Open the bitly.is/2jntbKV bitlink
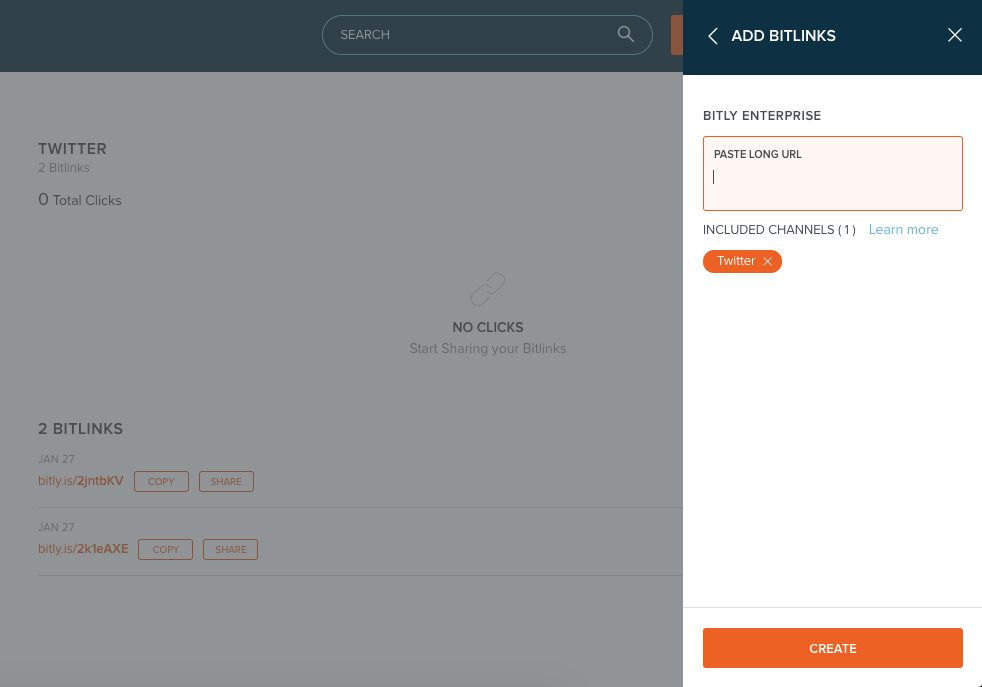 pos(81,481)
